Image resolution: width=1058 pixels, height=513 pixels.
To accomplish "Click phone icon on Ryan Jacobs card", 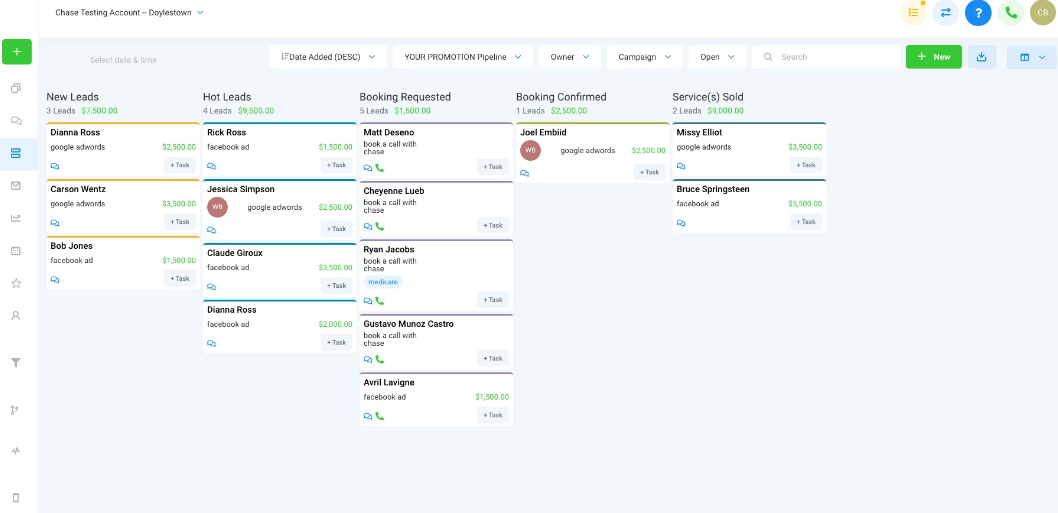I will (x=379, y=301).
